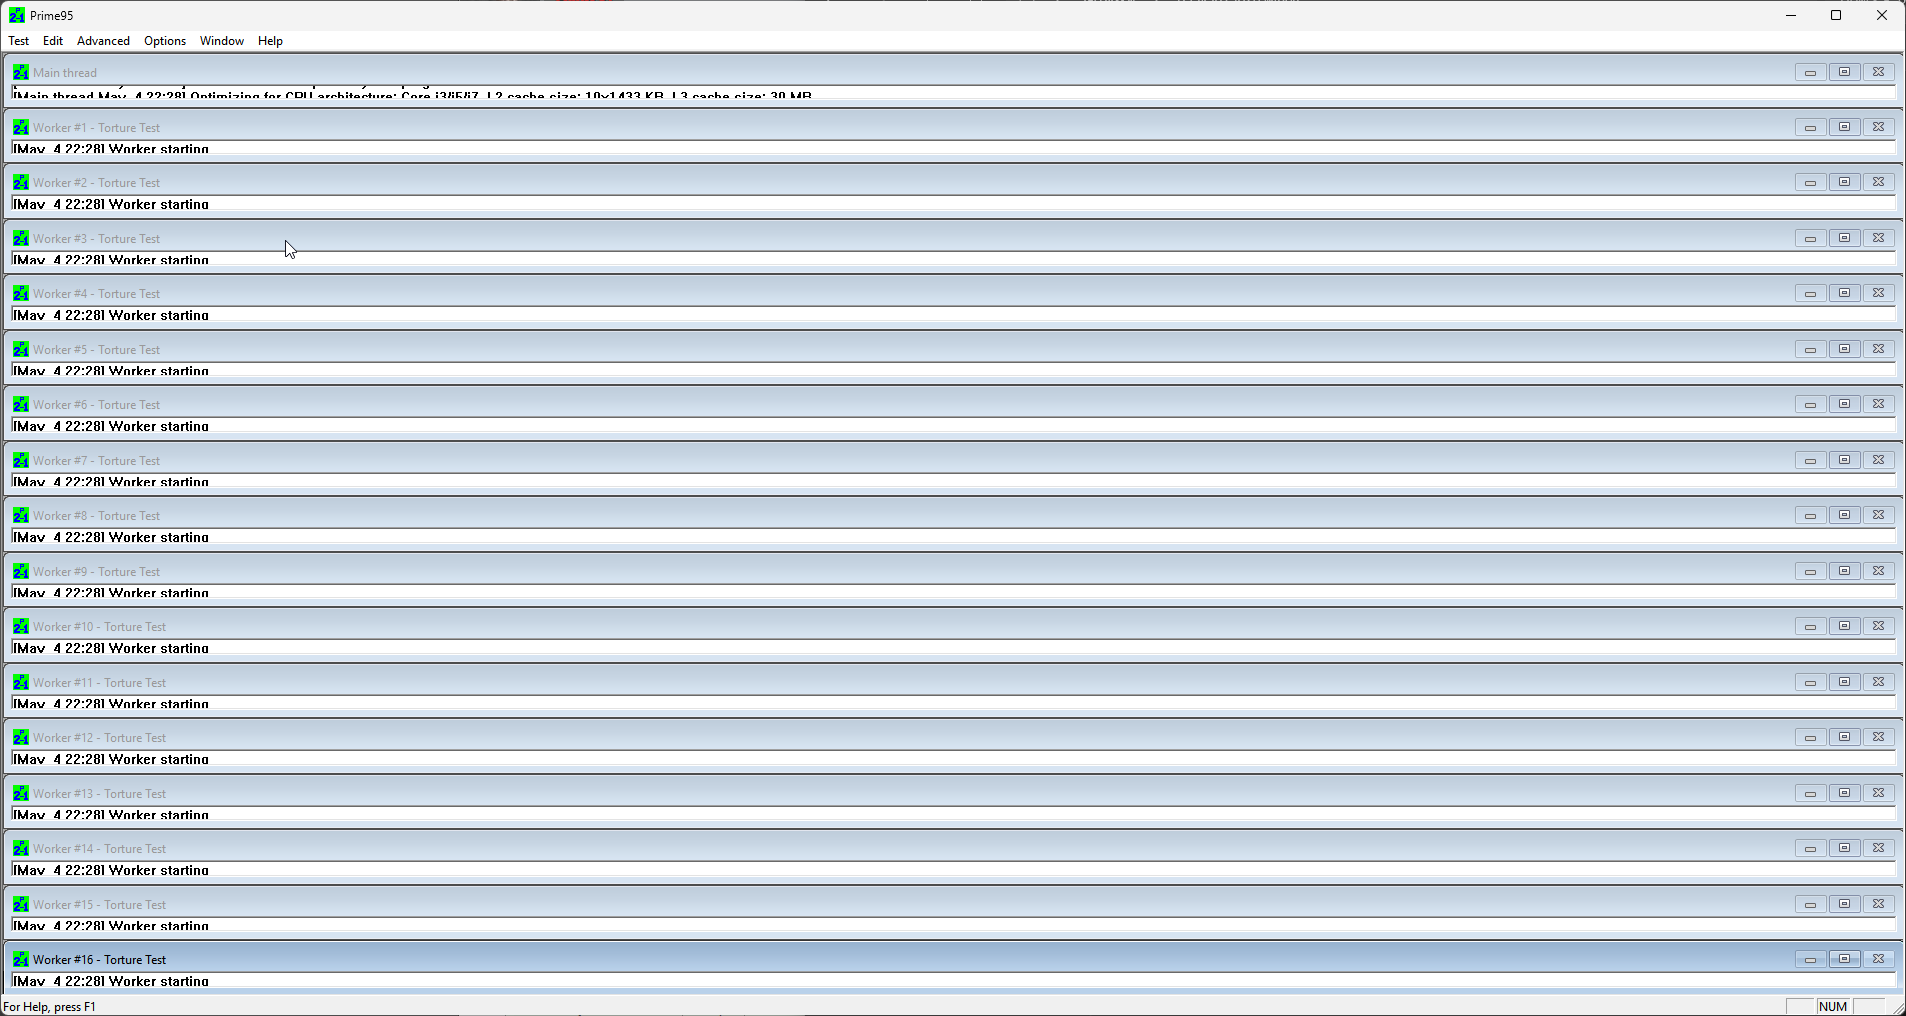Maximize the Worker #16 child window
The image size is (1906, 1016).
(x=1844, y=959)
